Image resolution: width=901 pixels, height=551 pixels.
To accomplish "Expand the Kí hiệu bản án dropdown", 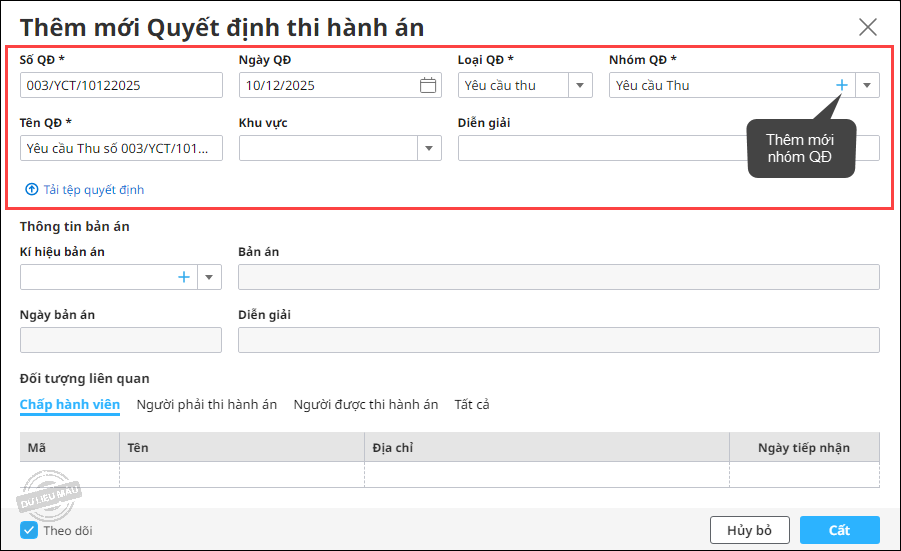I will click(209, 277).
